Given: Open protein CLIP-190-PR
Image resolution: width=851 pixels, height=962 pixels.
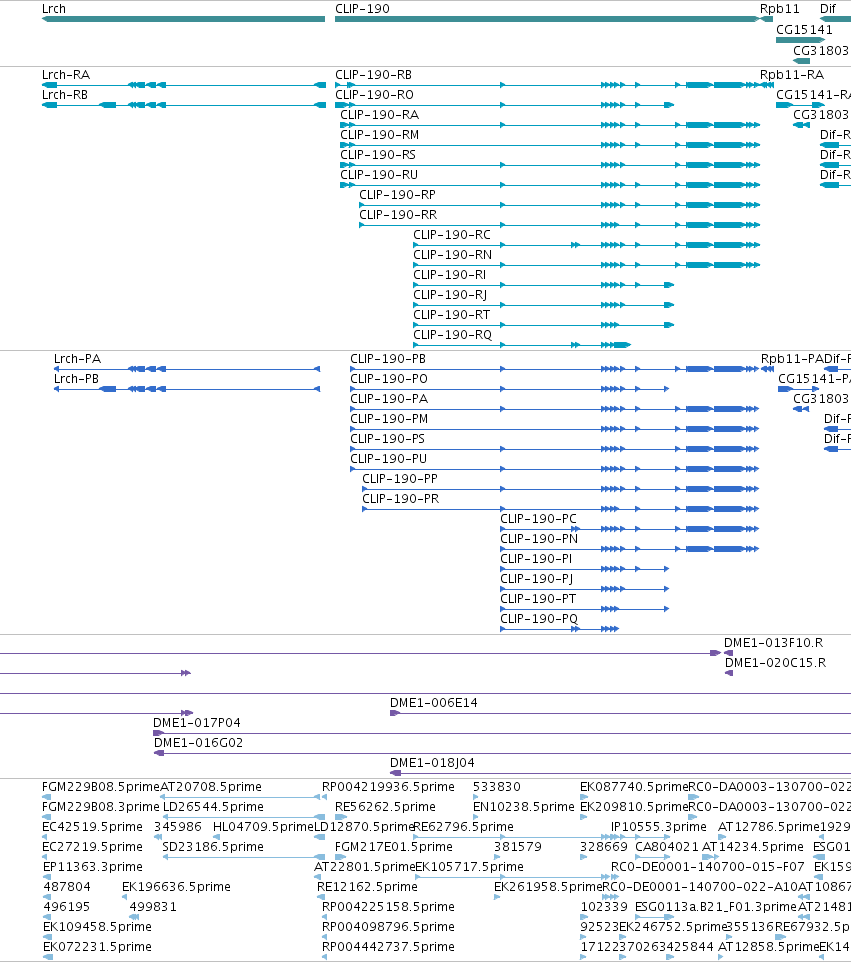Looking at the screenshot, I should [x=401, y=499].
